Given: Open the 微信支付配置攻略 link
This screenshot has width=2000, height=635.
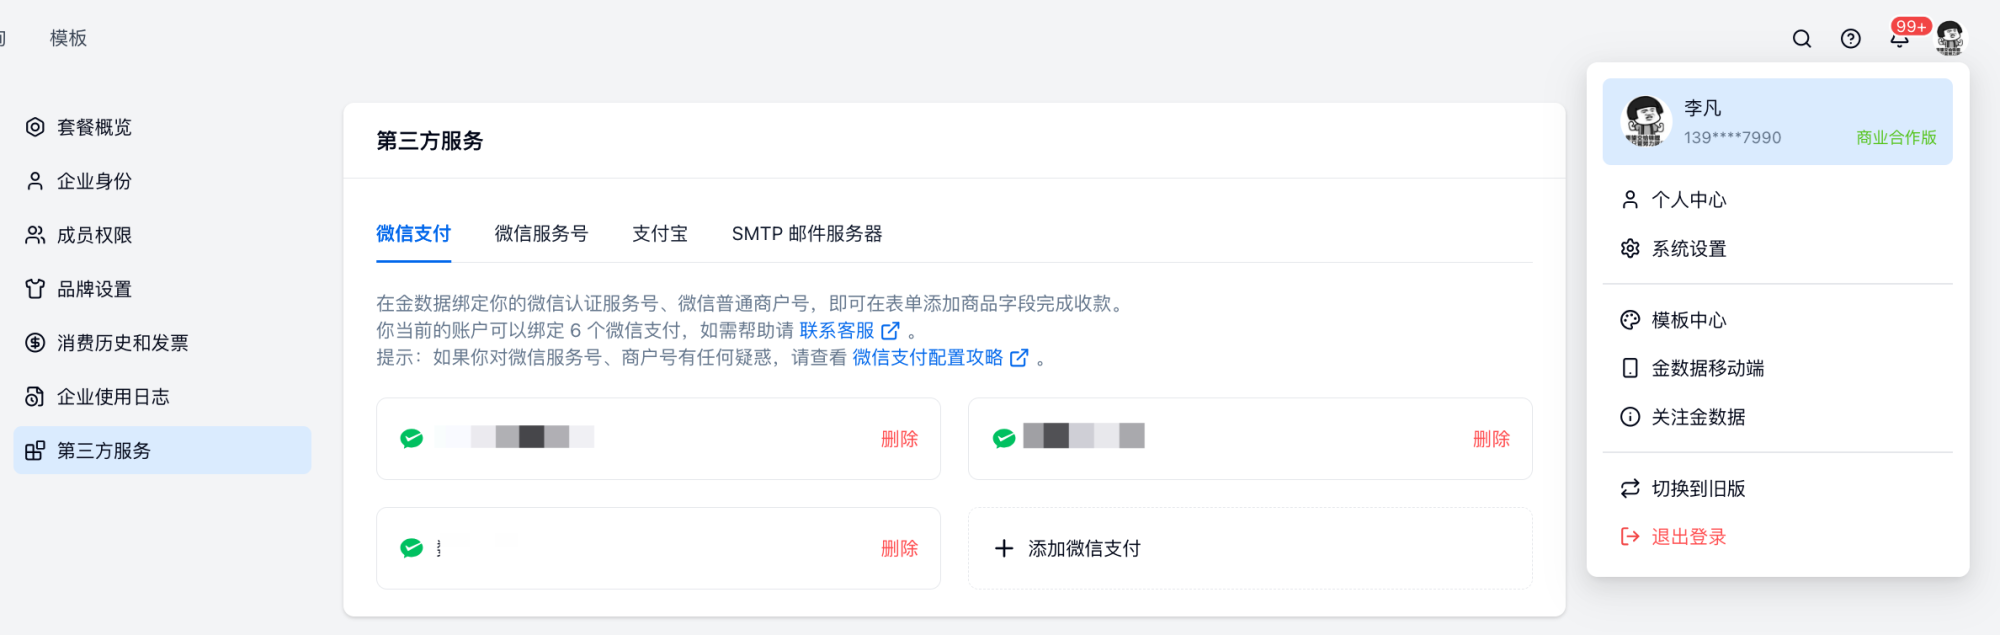Looking at the screenshot, I should 938,357.
